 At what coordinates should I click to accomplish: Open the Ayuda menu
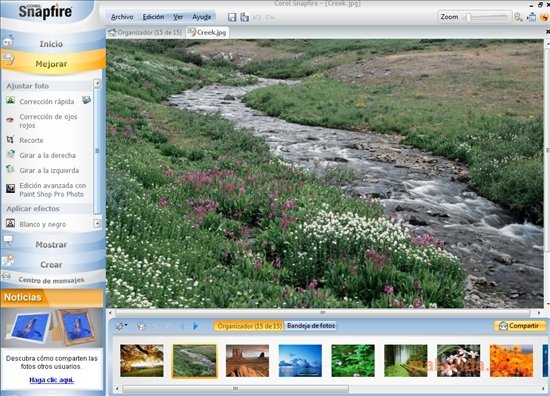tap(202, 17)
